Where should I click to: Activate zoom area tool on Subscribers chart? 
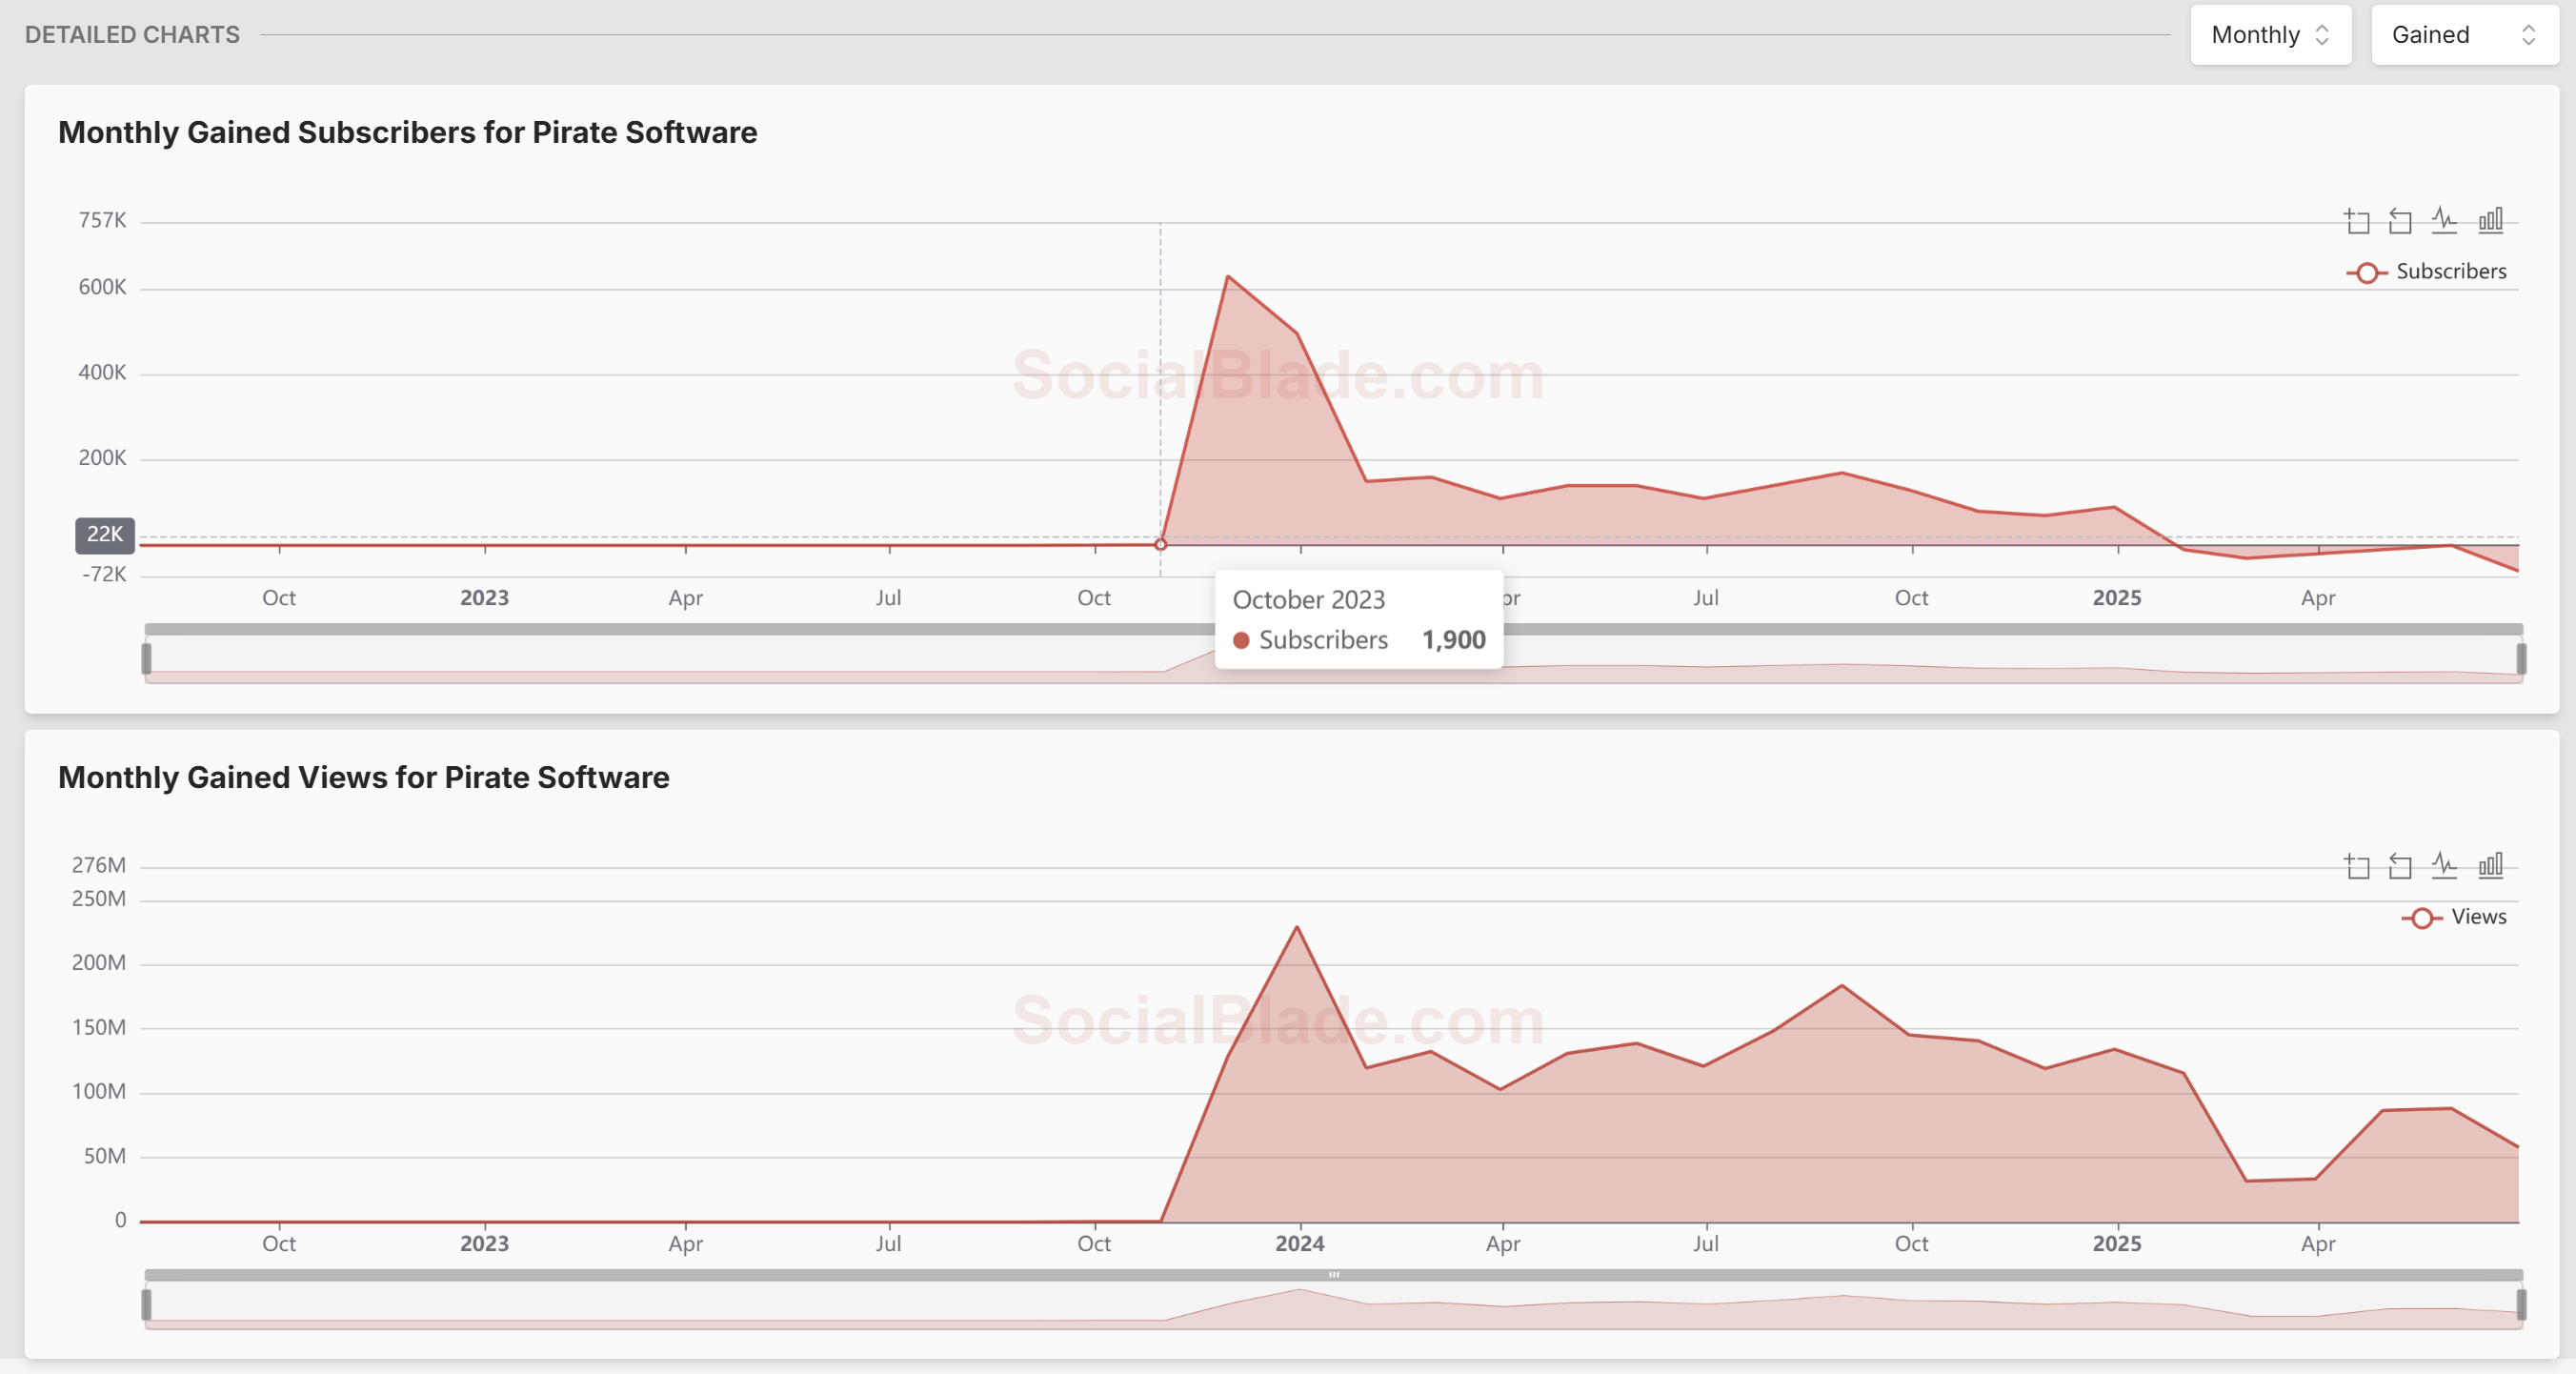[2357, 221]
